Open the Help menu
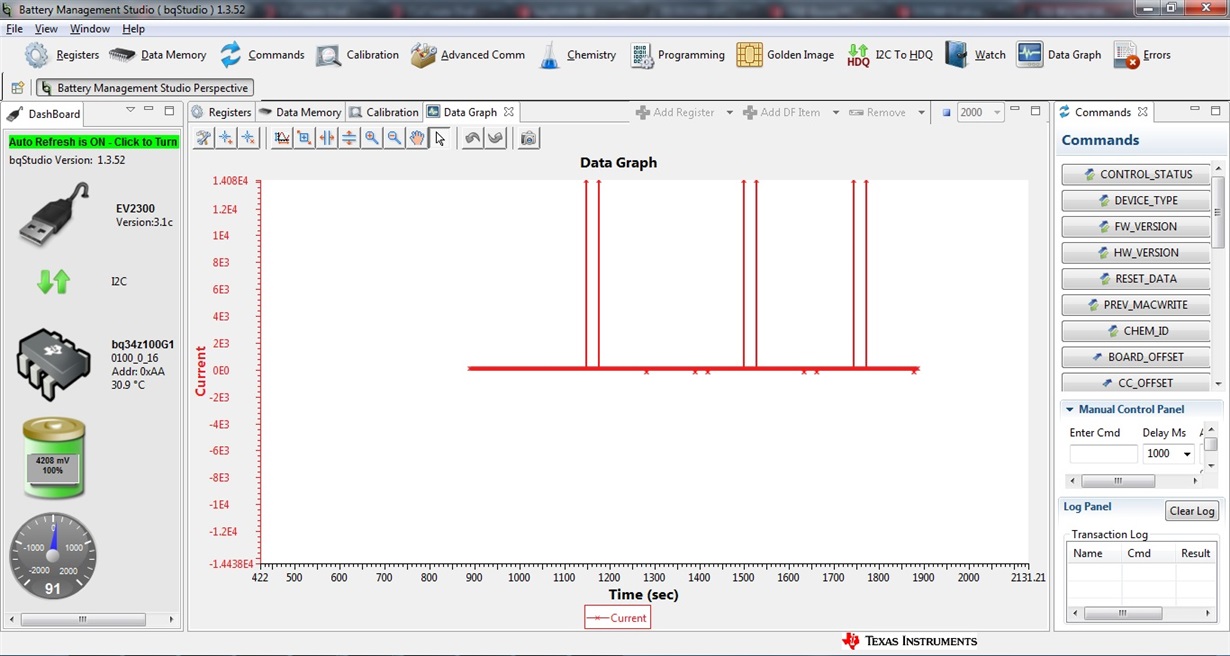Viewport: 1230px width, 656px height. click(133, 29)
